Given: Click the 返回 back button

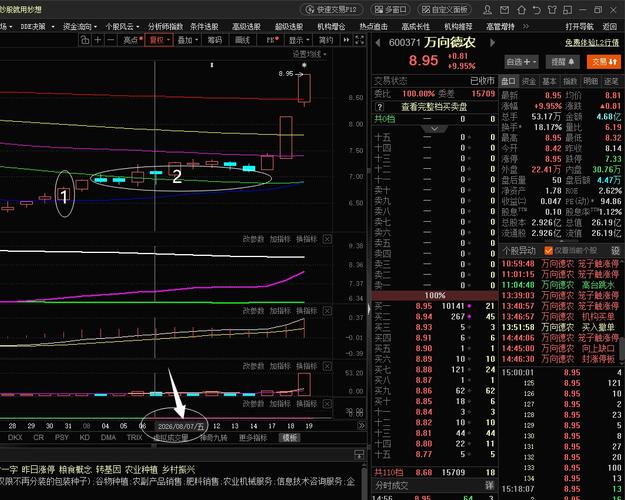Looking at the screenshot, I should click(x=609, y=27).
